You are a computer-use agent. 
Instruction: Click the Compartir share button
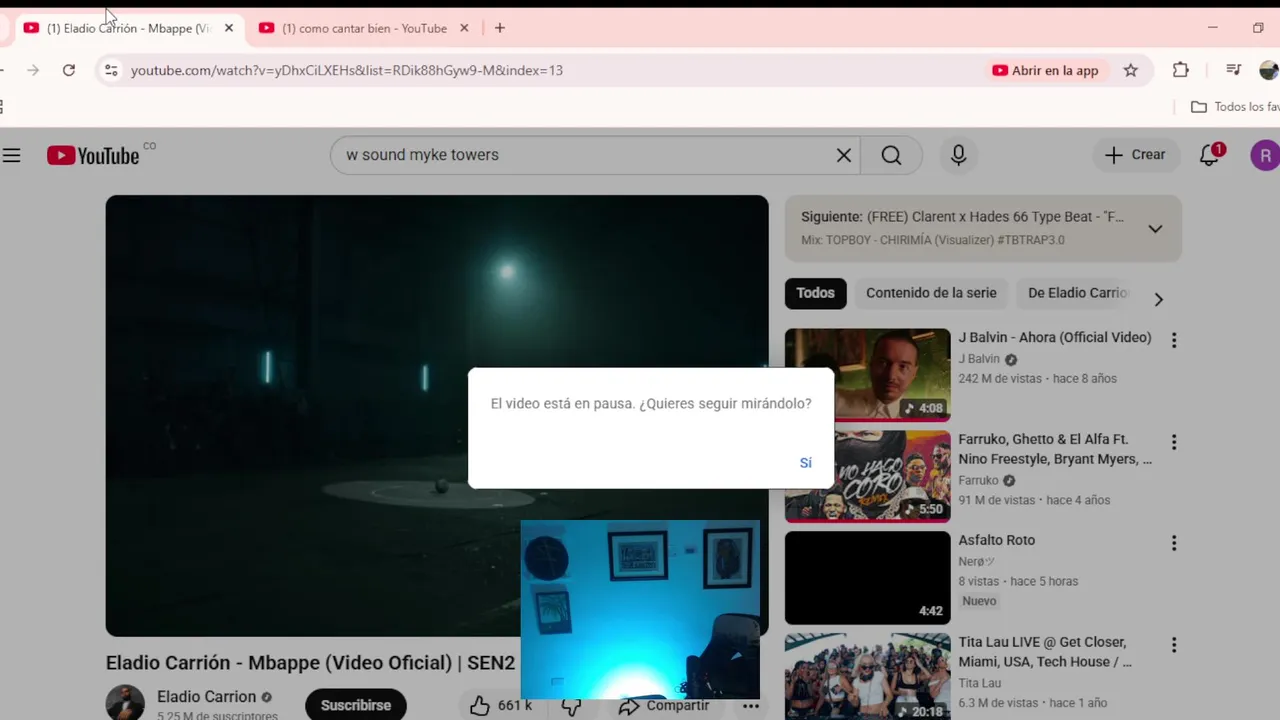pos(664,705)
